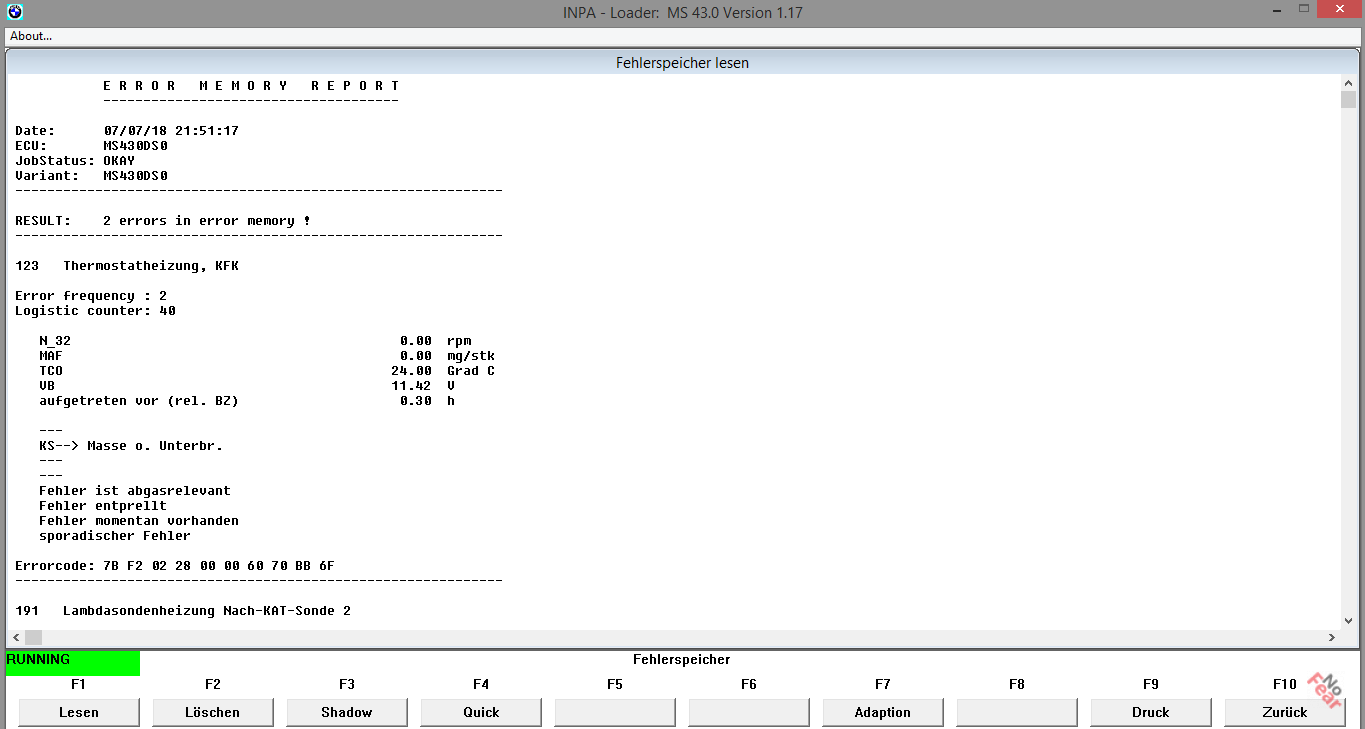1365x729 pixels.
Task: Click the blank F5 button
Action: [x=615, y=712]
